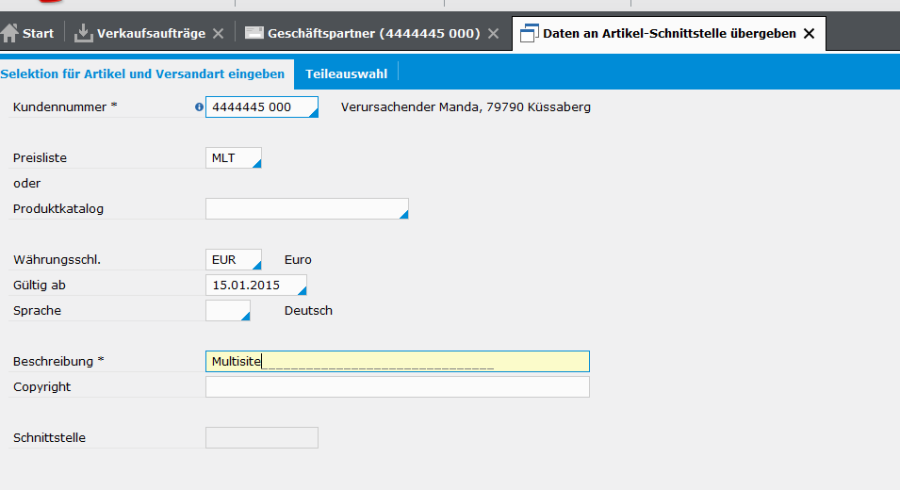
Task: Click the Verkaufsaufträge download icon
Action: click(x=83, y=33)
